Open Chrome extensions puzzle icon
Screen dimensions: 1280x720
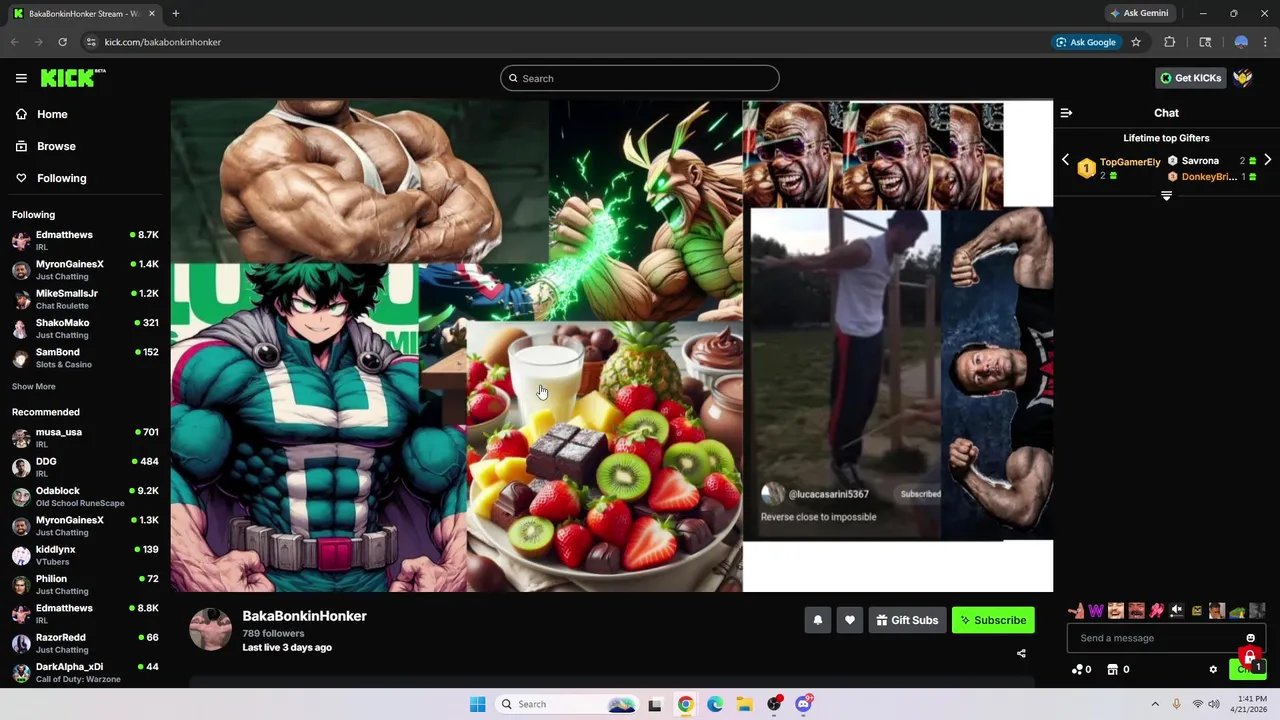coord(1169,42)
